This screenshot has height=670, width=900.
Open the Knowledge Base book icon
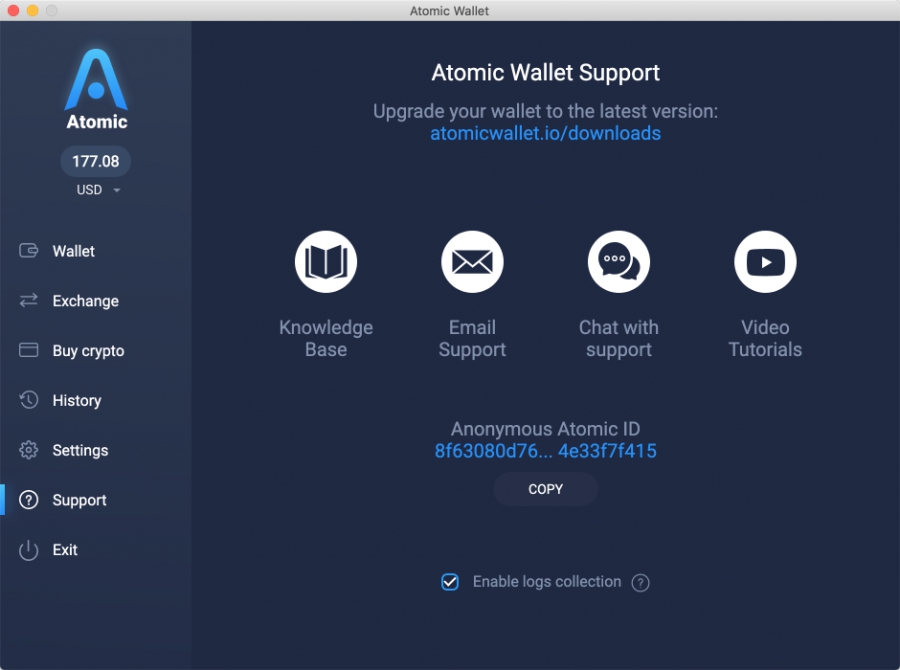pyautogui.click(x=326, y=262)
